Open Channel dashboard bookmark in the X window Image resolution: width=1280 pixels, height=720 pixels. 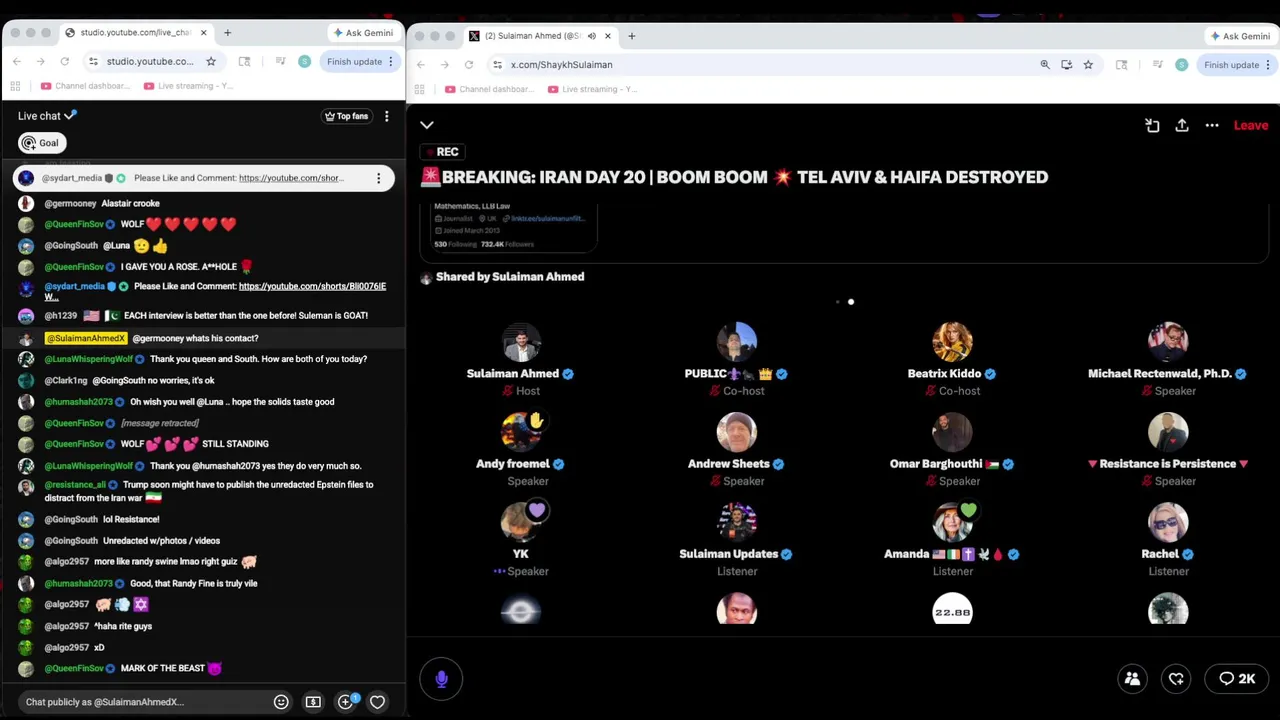[x=490, y=89]
